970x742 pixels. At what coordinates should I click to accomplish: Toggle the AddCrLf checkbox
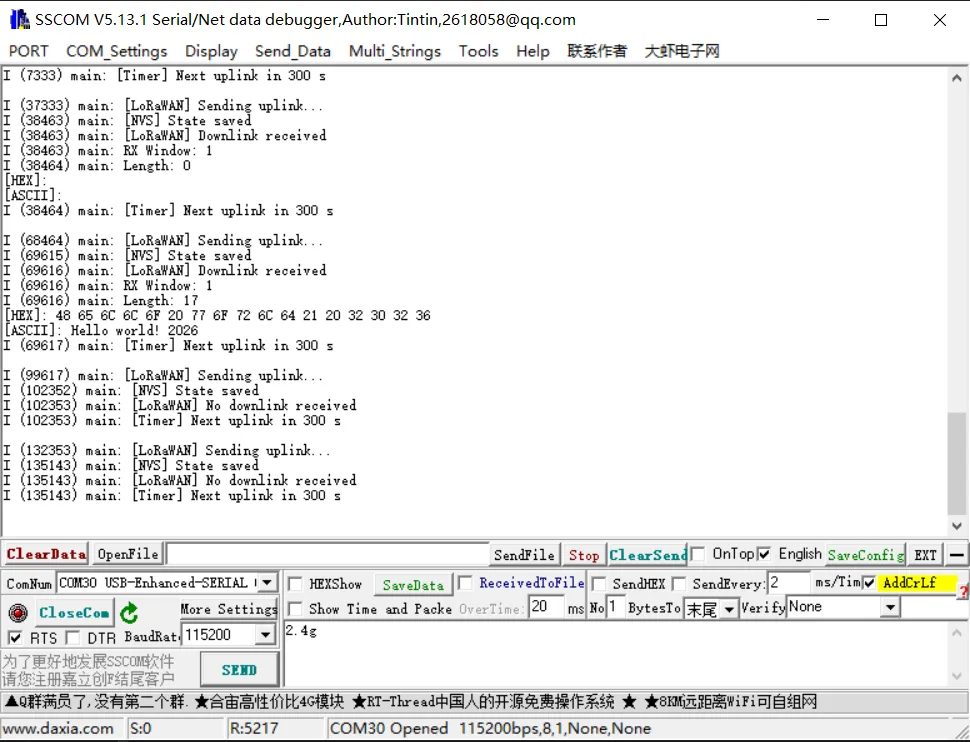click(x=869, y=583)
